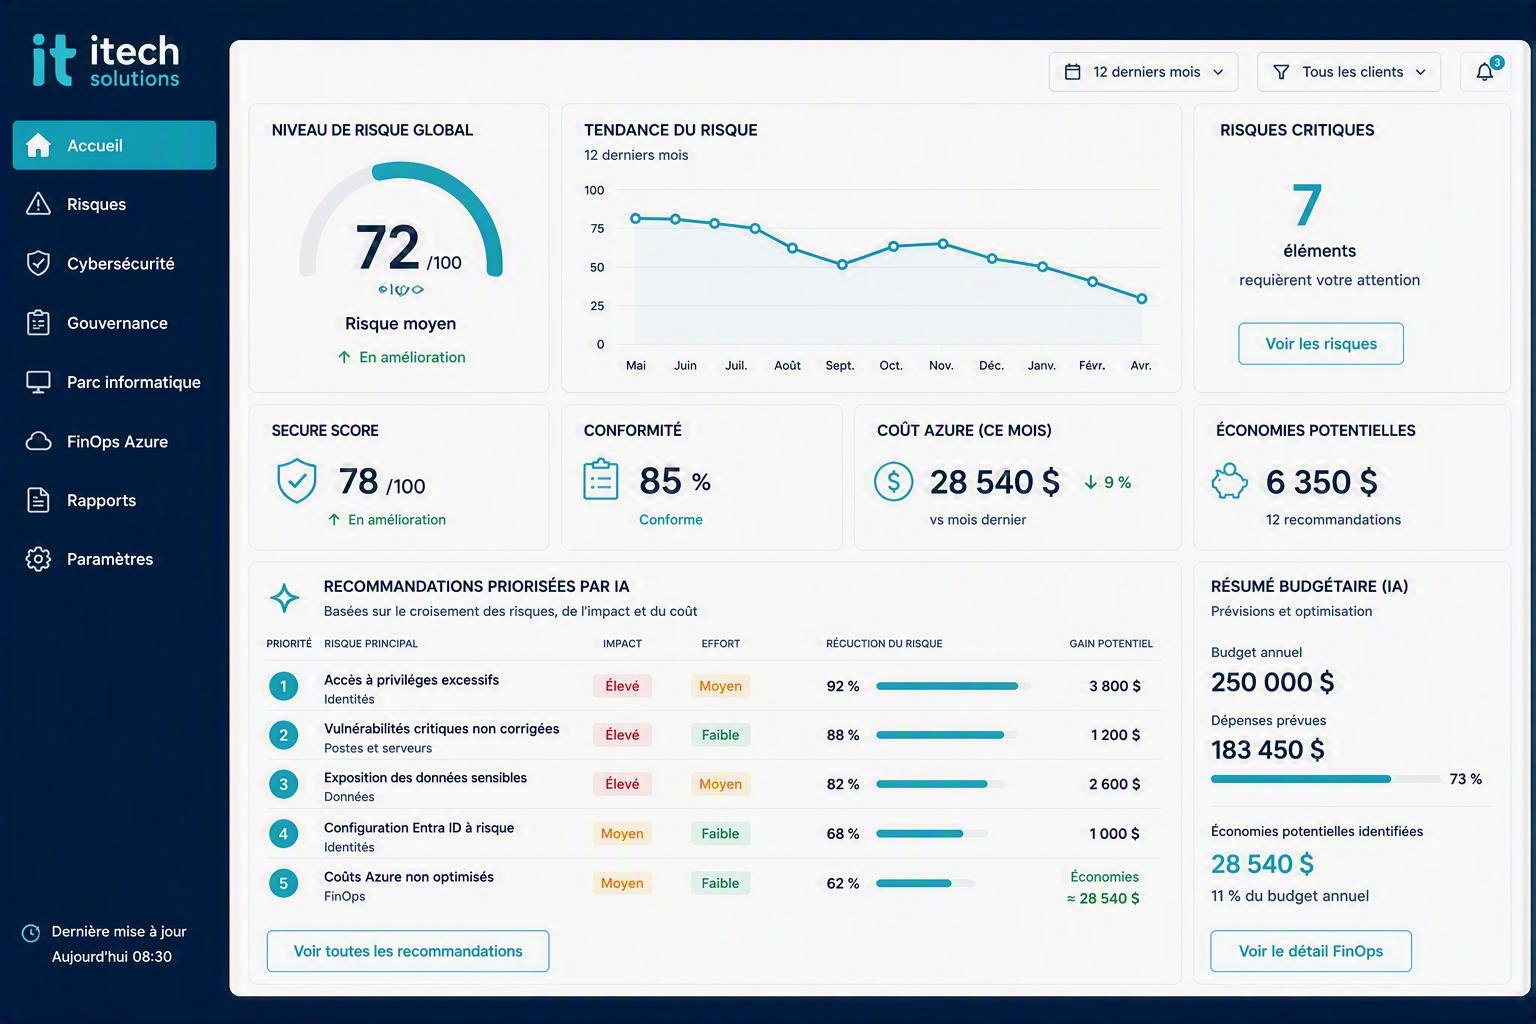Click Coûts Azure non optimisés
Image resolution: width=1536 pixels, height=1024 pixels.
(x=409, y=877)
